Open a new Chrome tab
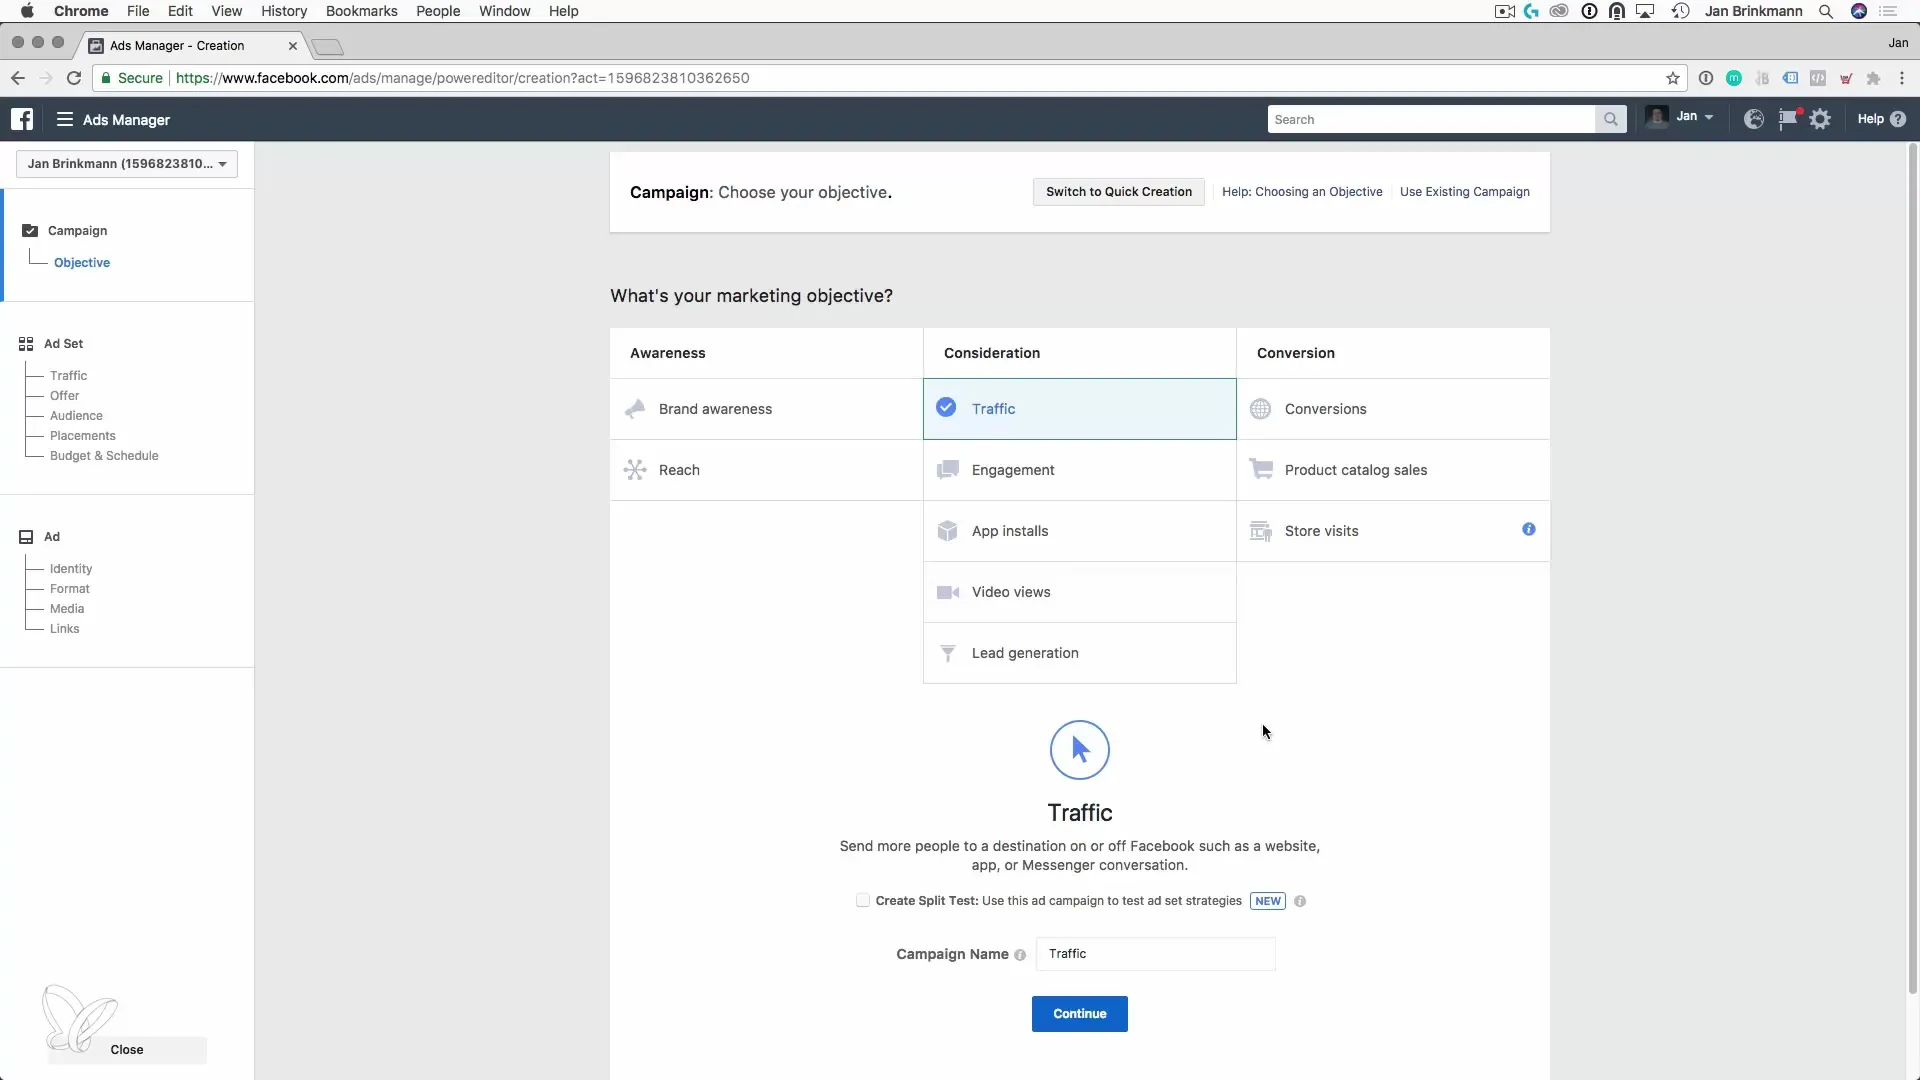The height and width of the screenshot is (1080, 1920). [x=327, y=47]
